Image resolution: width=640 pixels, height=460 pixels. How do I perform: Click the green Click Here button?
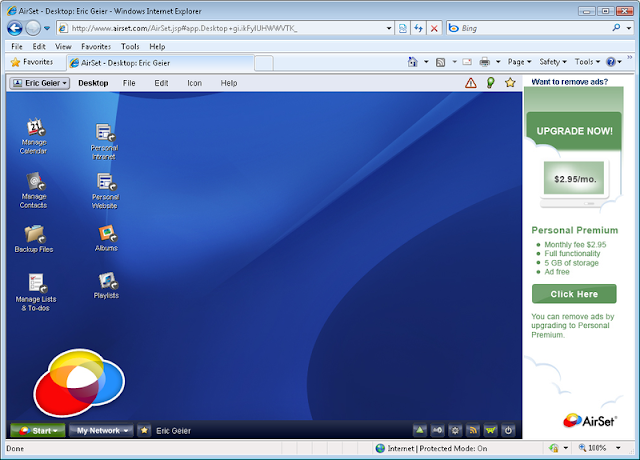(574, 294)
